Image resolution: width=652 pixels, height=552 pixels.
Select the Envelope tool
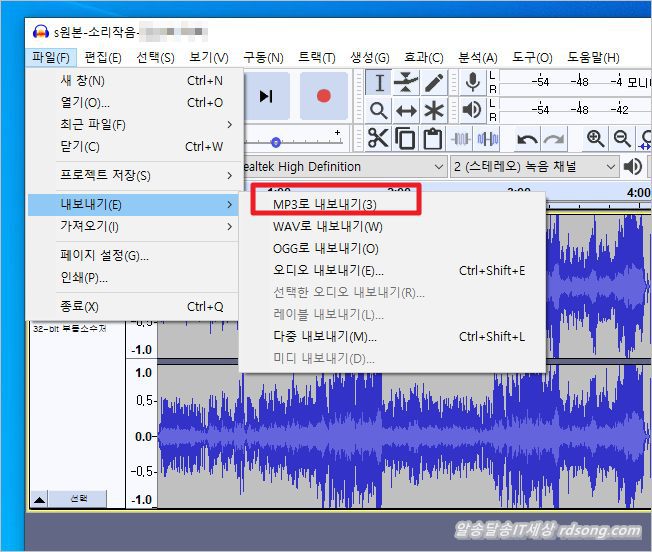click(x=406, y=82)
